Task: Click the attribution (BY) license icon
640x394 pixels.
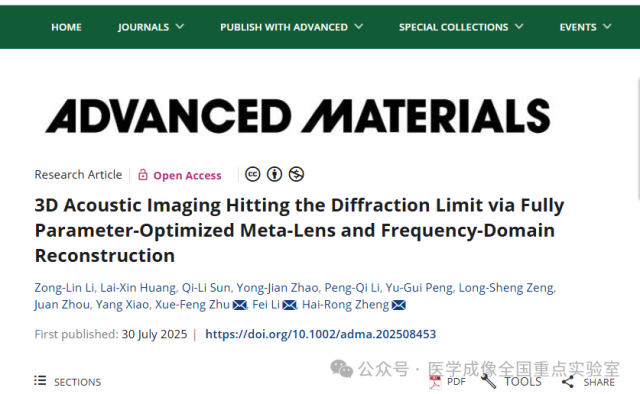Action: [x=274, y=174]
